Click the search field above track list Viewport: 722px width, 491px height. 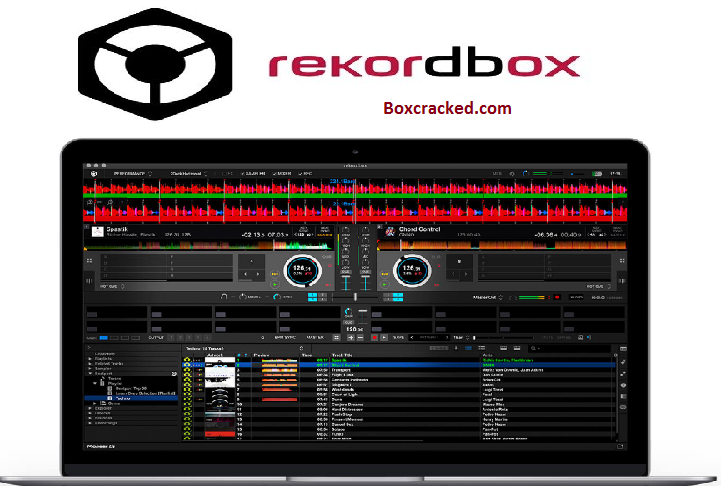click(571, 349)
